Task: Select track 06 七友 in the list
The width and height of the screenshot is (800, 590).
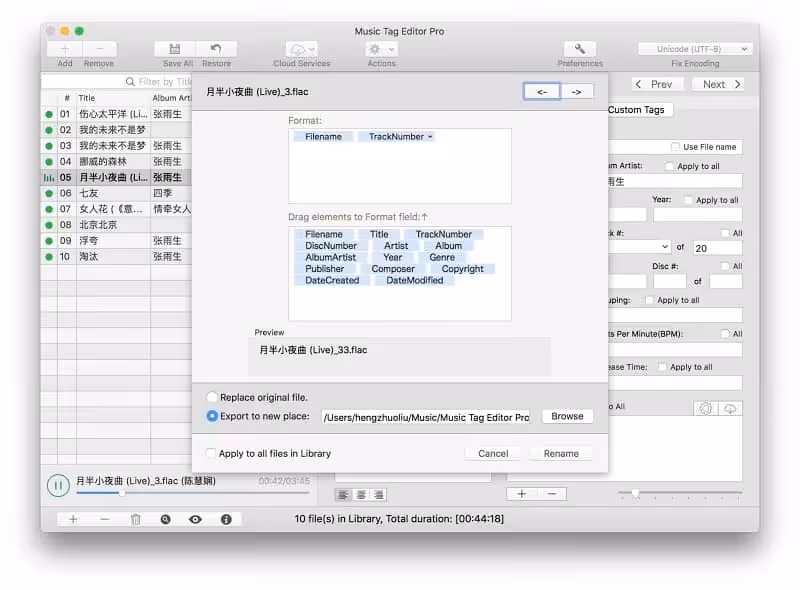Action: pos(117,193)
